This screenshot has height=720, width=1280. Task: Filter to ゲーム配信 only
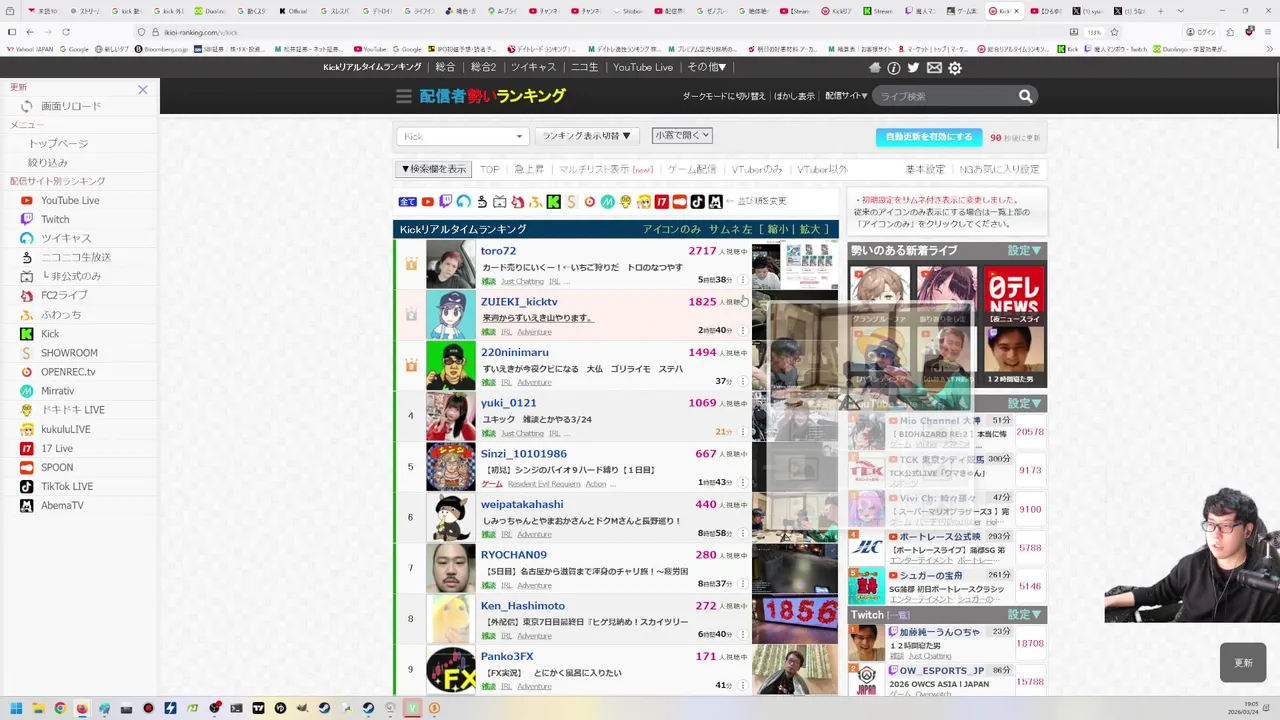(692, 169)
